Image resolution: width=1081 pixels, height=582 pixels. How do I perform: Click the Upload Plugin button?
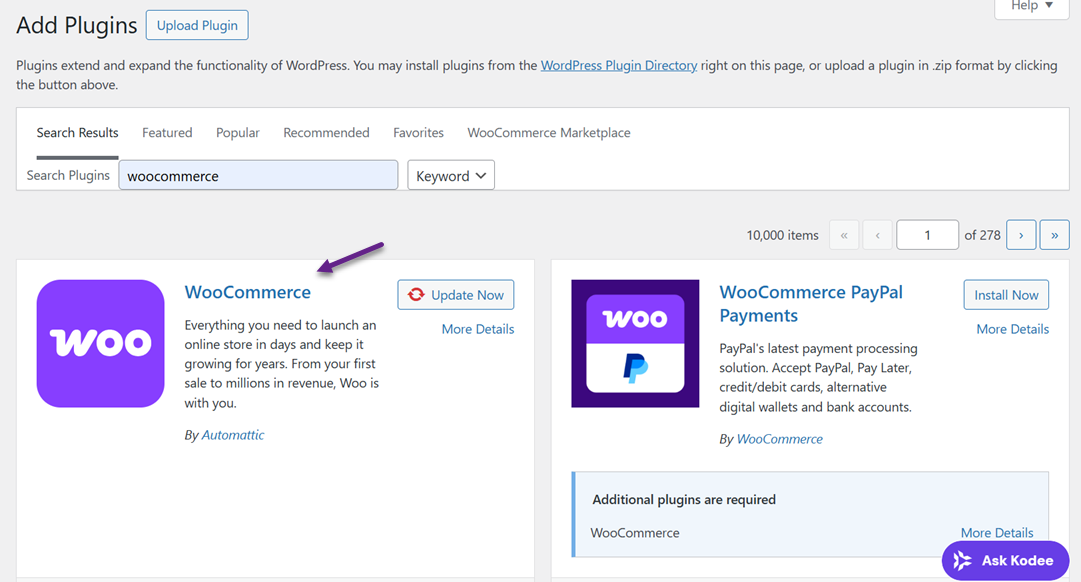click(x=196, y=25)
